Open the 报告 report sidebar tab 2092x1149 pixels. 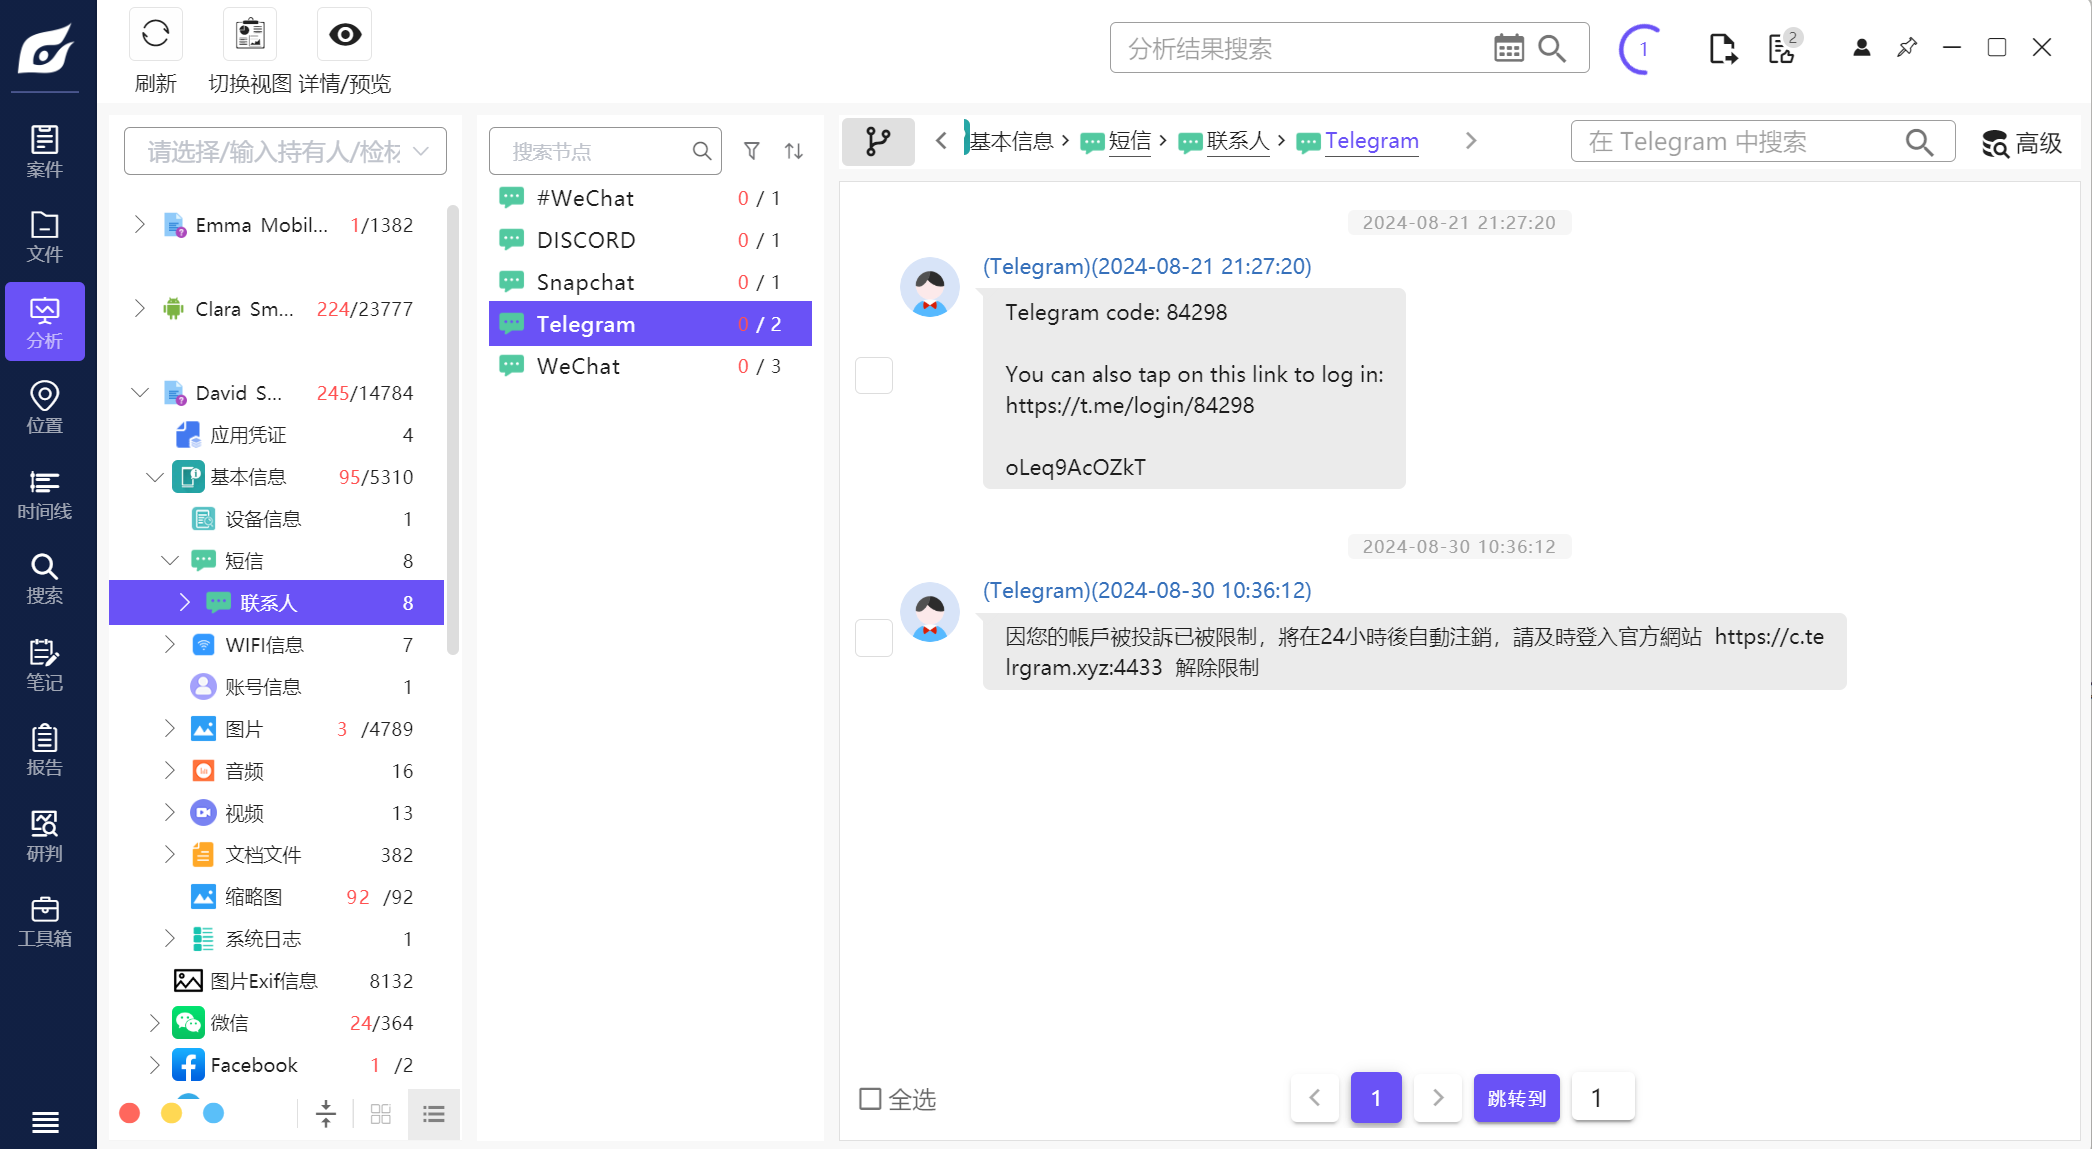click(44, 750)
